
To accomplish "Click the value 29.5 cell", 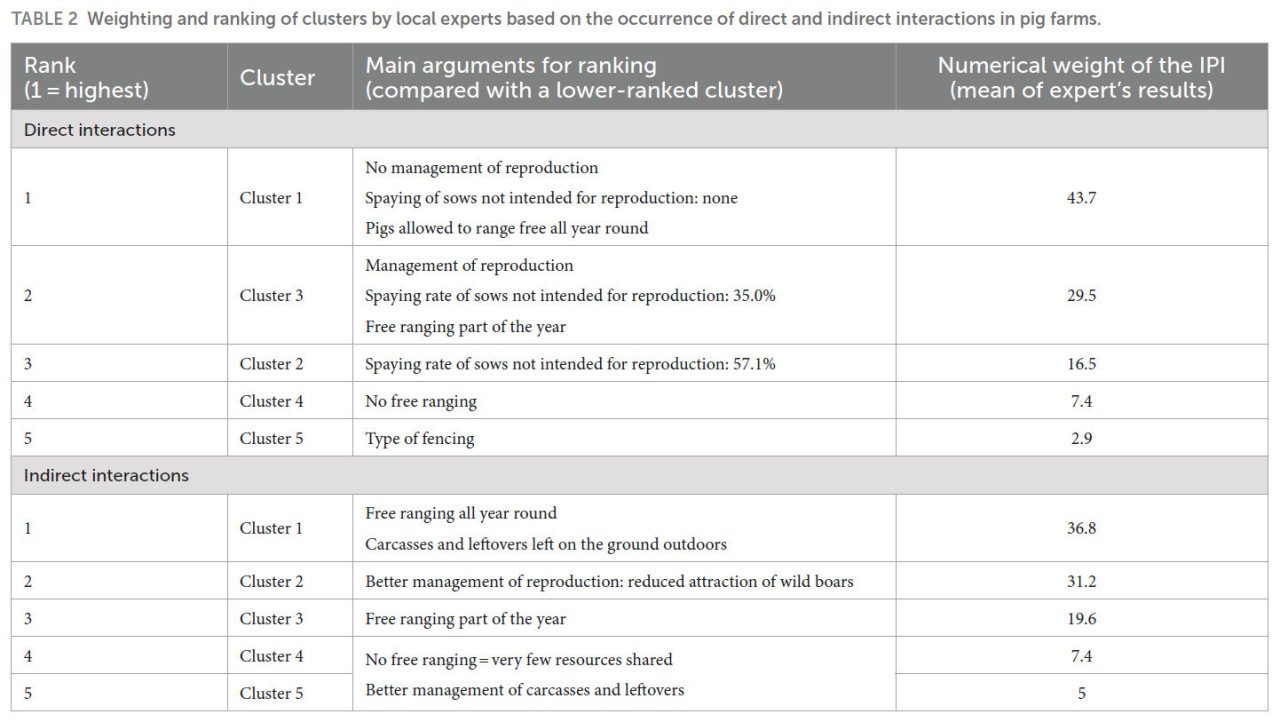I will coord(1081,296).
